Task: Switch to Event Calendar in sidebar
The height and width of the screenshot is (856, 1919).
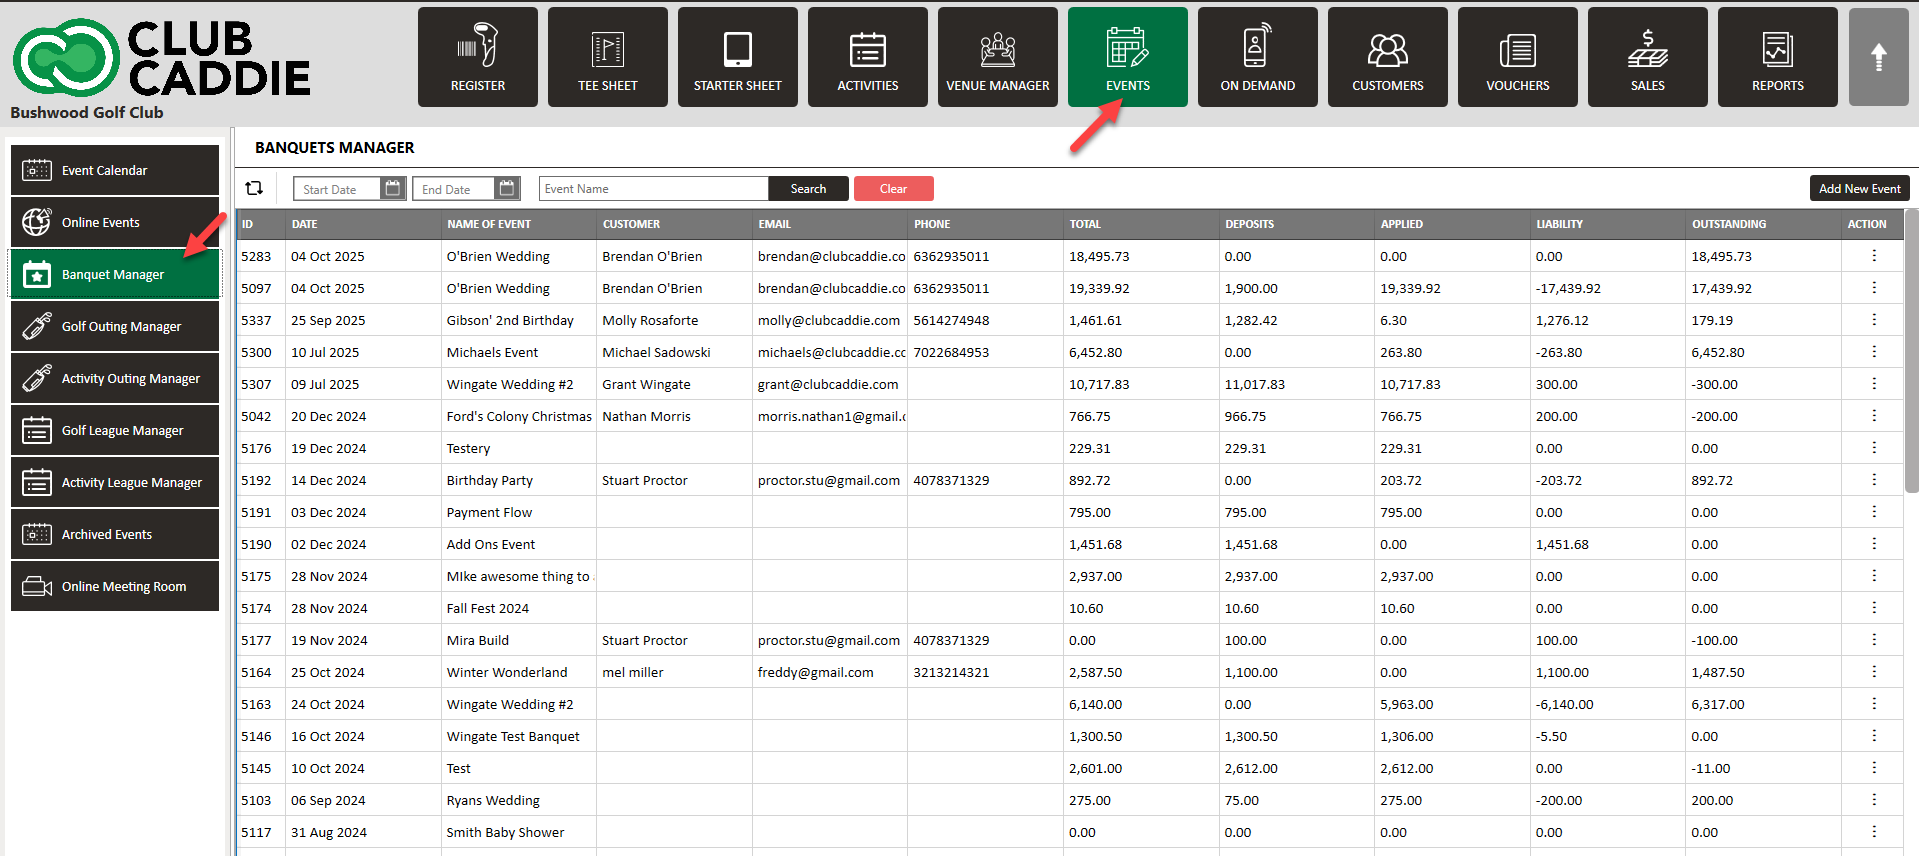Action: tap(115, 171)
